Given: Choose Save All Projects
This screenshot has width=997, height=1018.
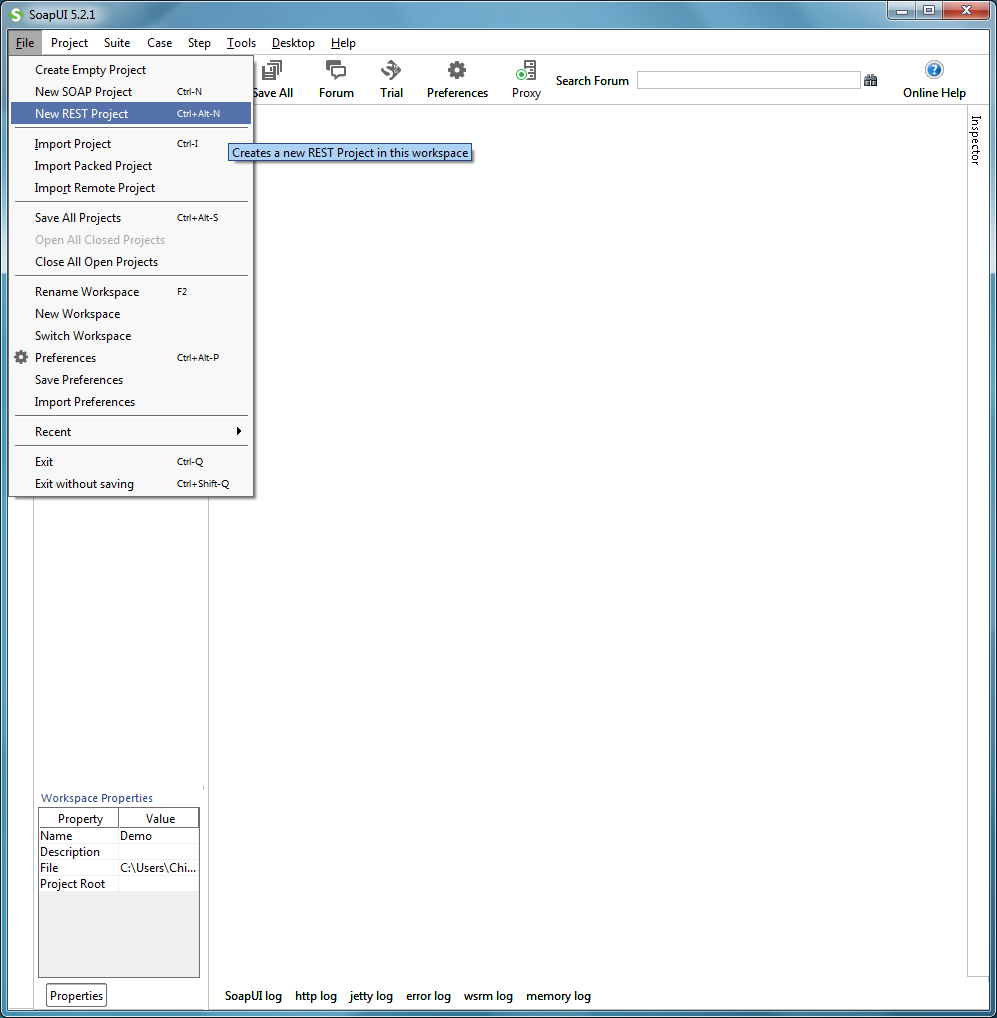Looking at the screenshot, I should tap(131, 217).
